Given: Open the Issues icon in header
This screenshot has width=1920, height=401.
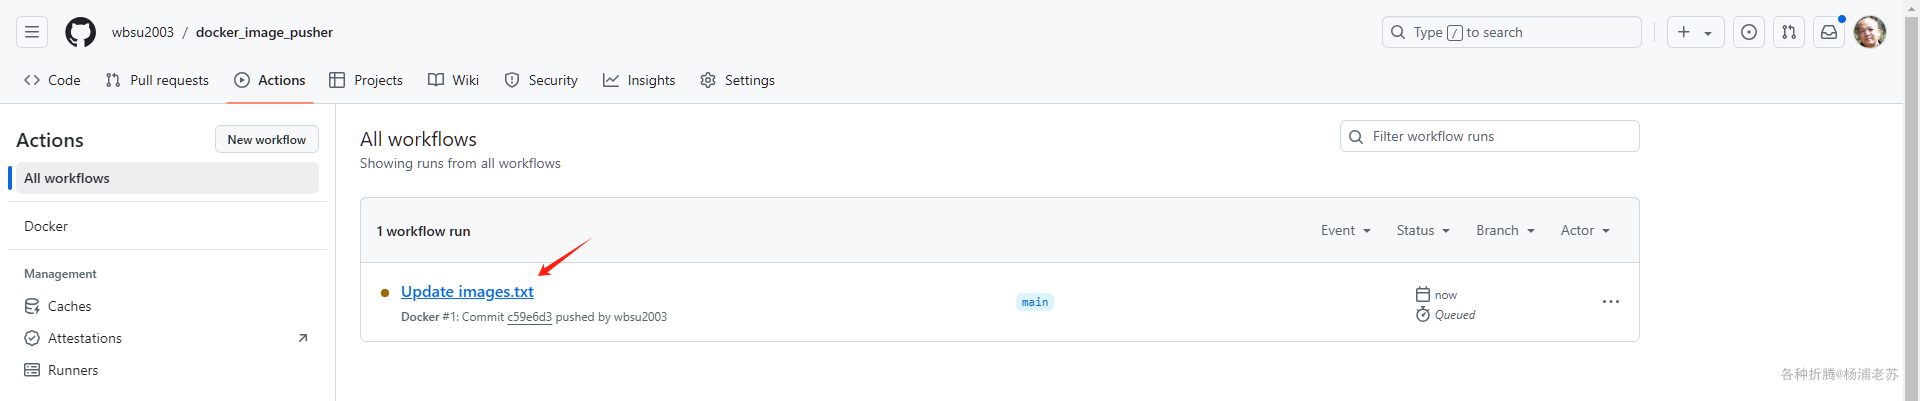Looking at the screenshot, I should point(1749,32).
